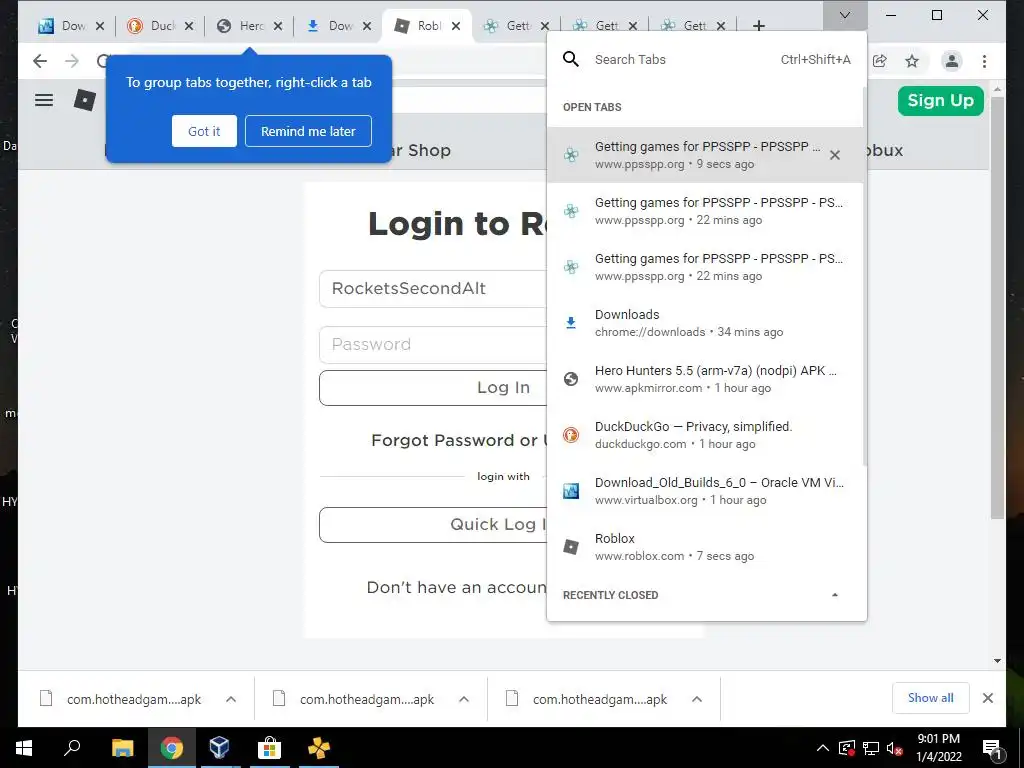This screenshot has height=768, width=1024.
Task: Expand options for the first apk download
Action: coord(231,699)
